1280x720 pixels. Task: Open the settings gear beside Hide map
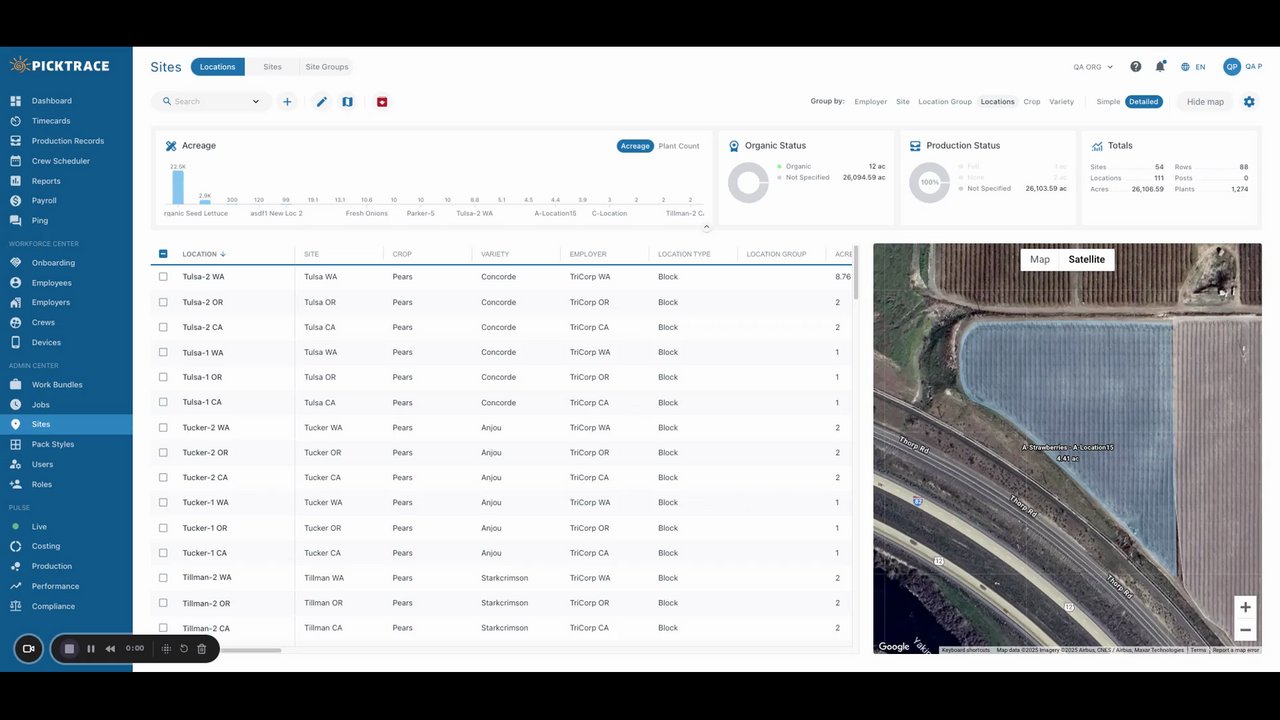1249,102
